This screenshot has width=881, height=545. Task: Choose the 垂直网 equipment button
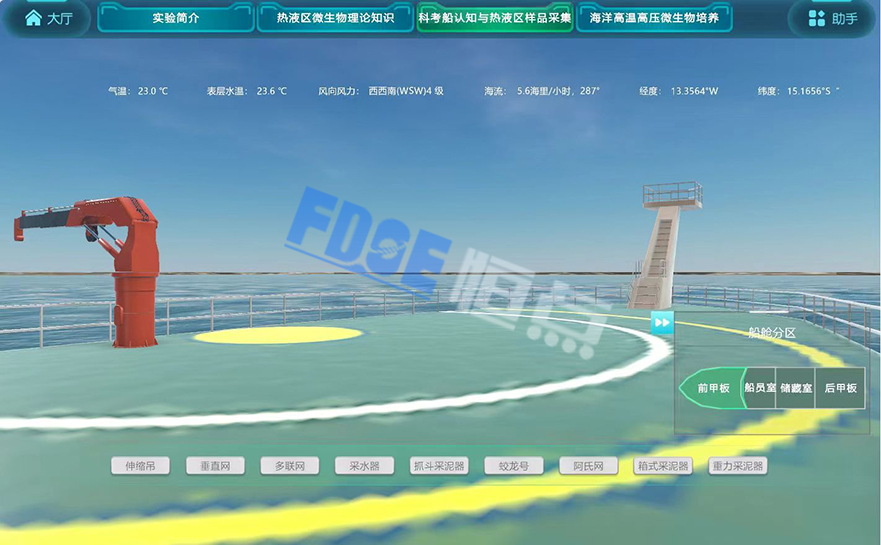pyautogui.click(x=215, y=466)
